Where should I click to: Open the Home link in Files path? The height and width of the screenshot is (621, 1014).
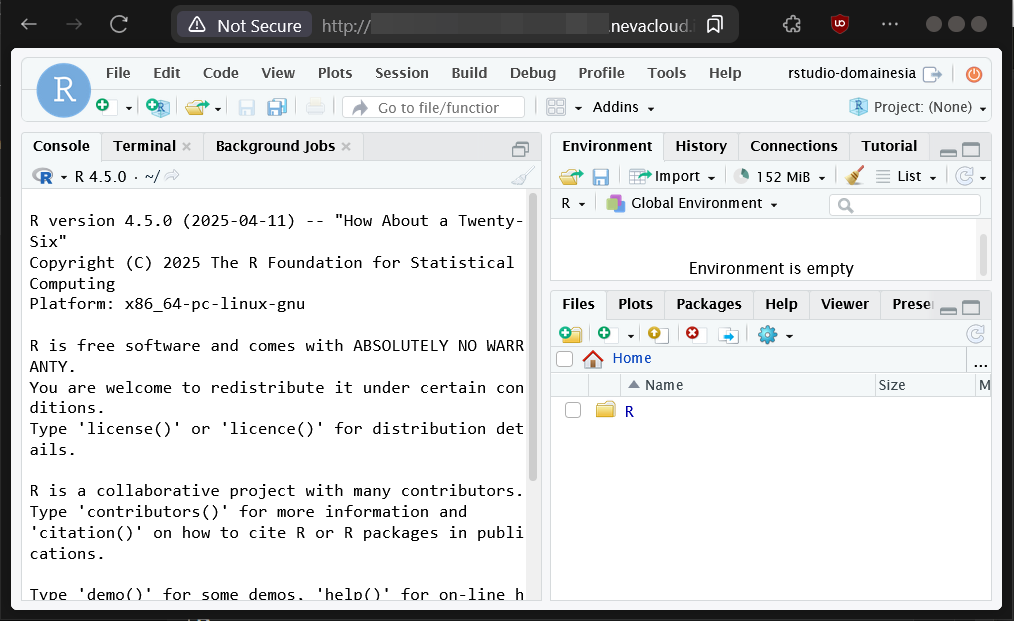click(x=632, y=358)
